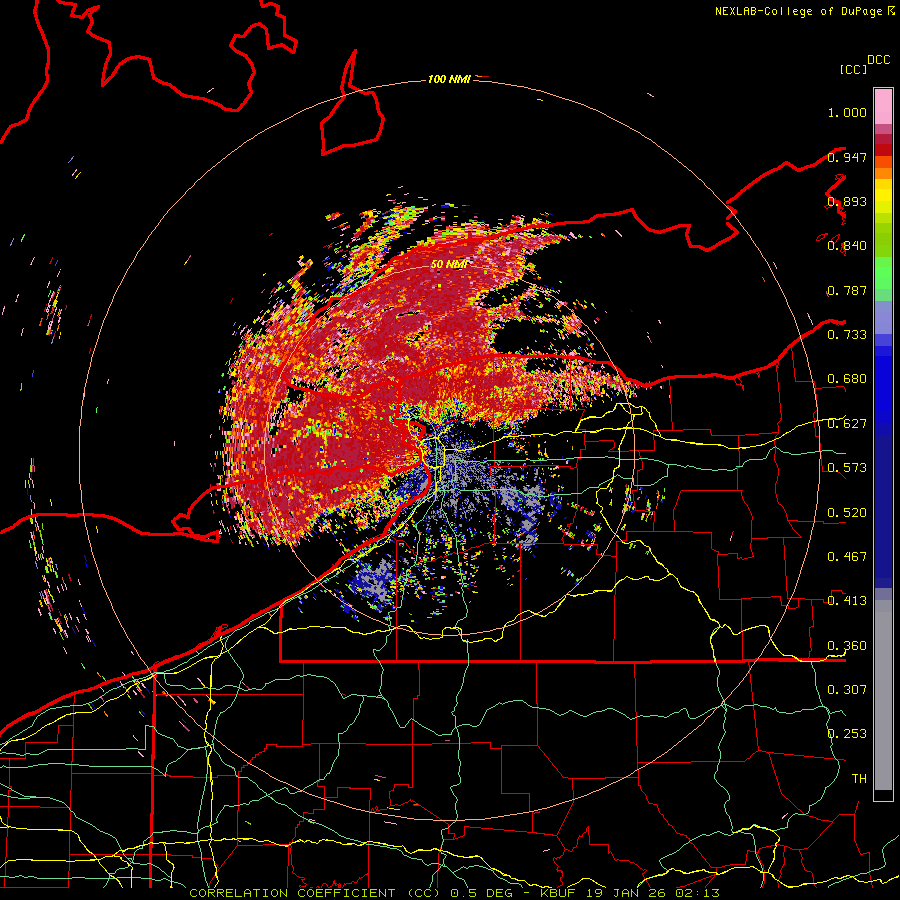Click the 0.893 legend value
900x900 pixels.
(847, 201)
